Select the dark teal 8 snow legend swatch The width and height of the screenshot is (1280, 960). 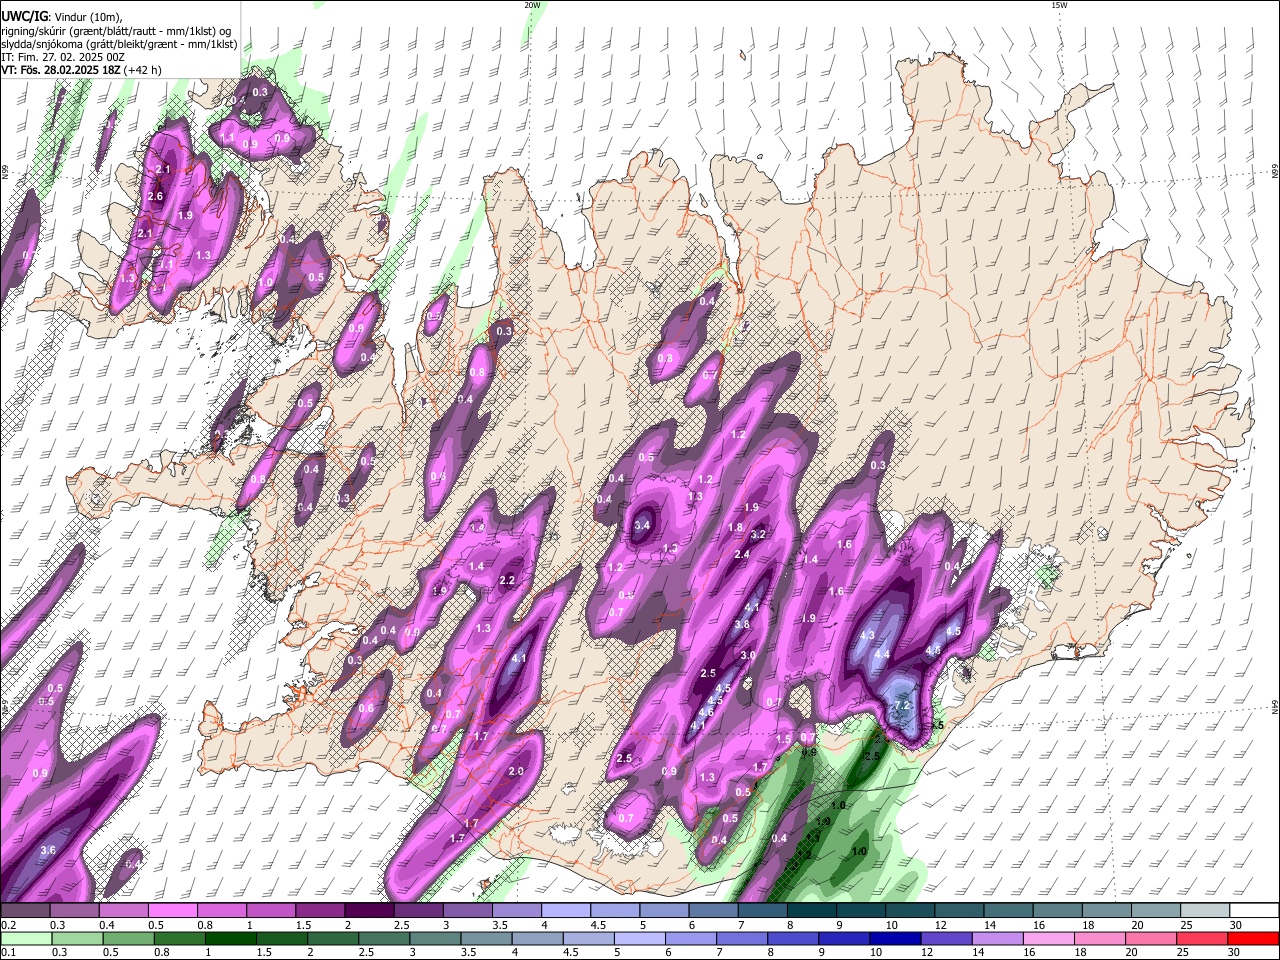point(811,910)
